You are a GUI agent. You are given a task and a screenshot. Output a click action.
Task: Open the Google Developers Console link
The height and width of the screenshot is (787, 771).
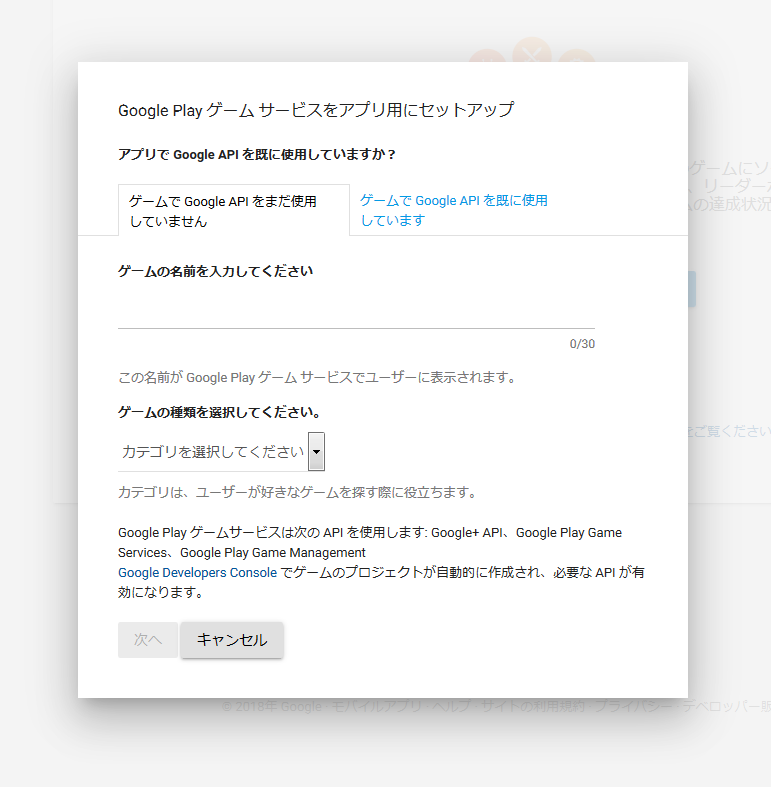197,573
